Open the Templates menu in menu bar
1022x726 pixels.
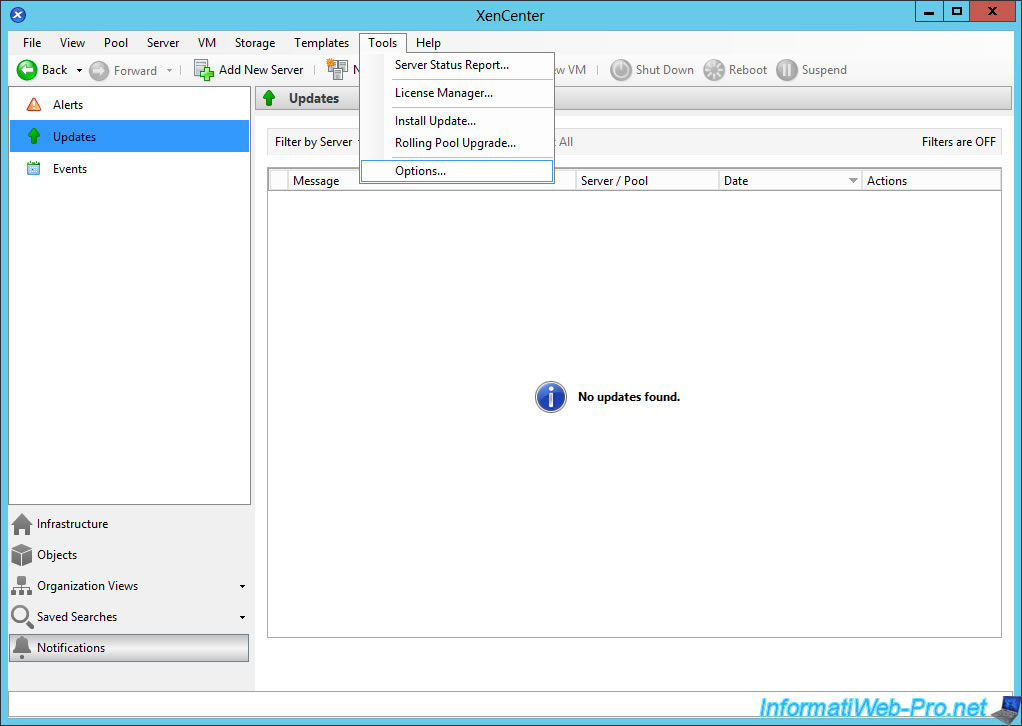pos(321,43)
